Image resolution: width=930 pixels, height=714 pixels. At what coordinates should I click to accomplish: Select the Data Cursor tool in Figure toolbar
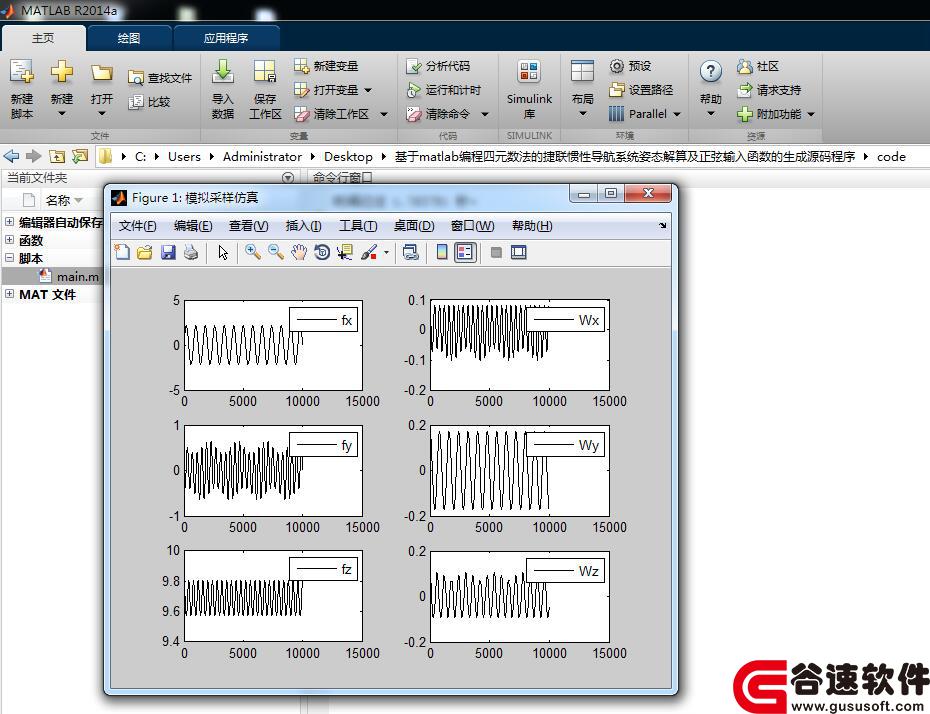345,253
